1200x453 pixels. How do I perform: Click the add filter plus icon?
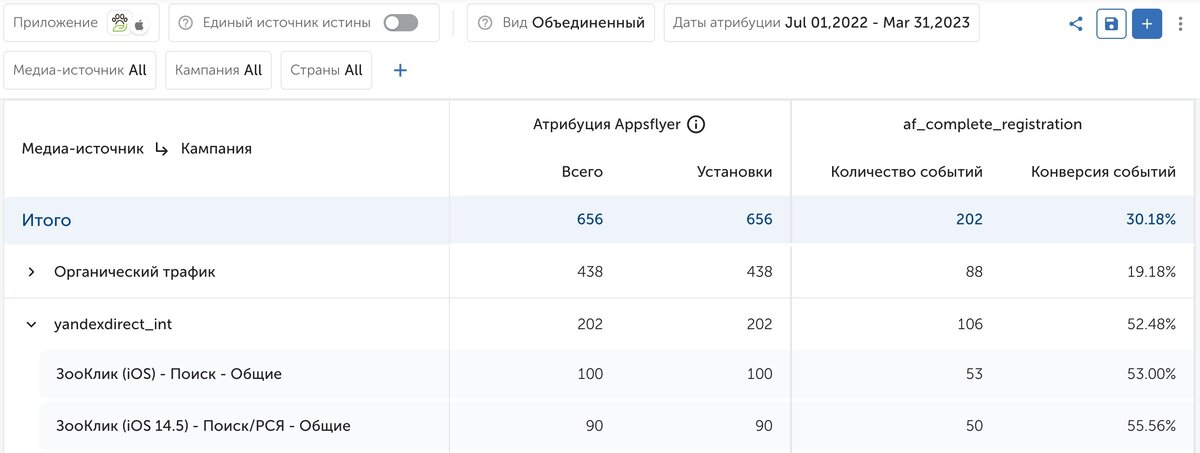400,70
